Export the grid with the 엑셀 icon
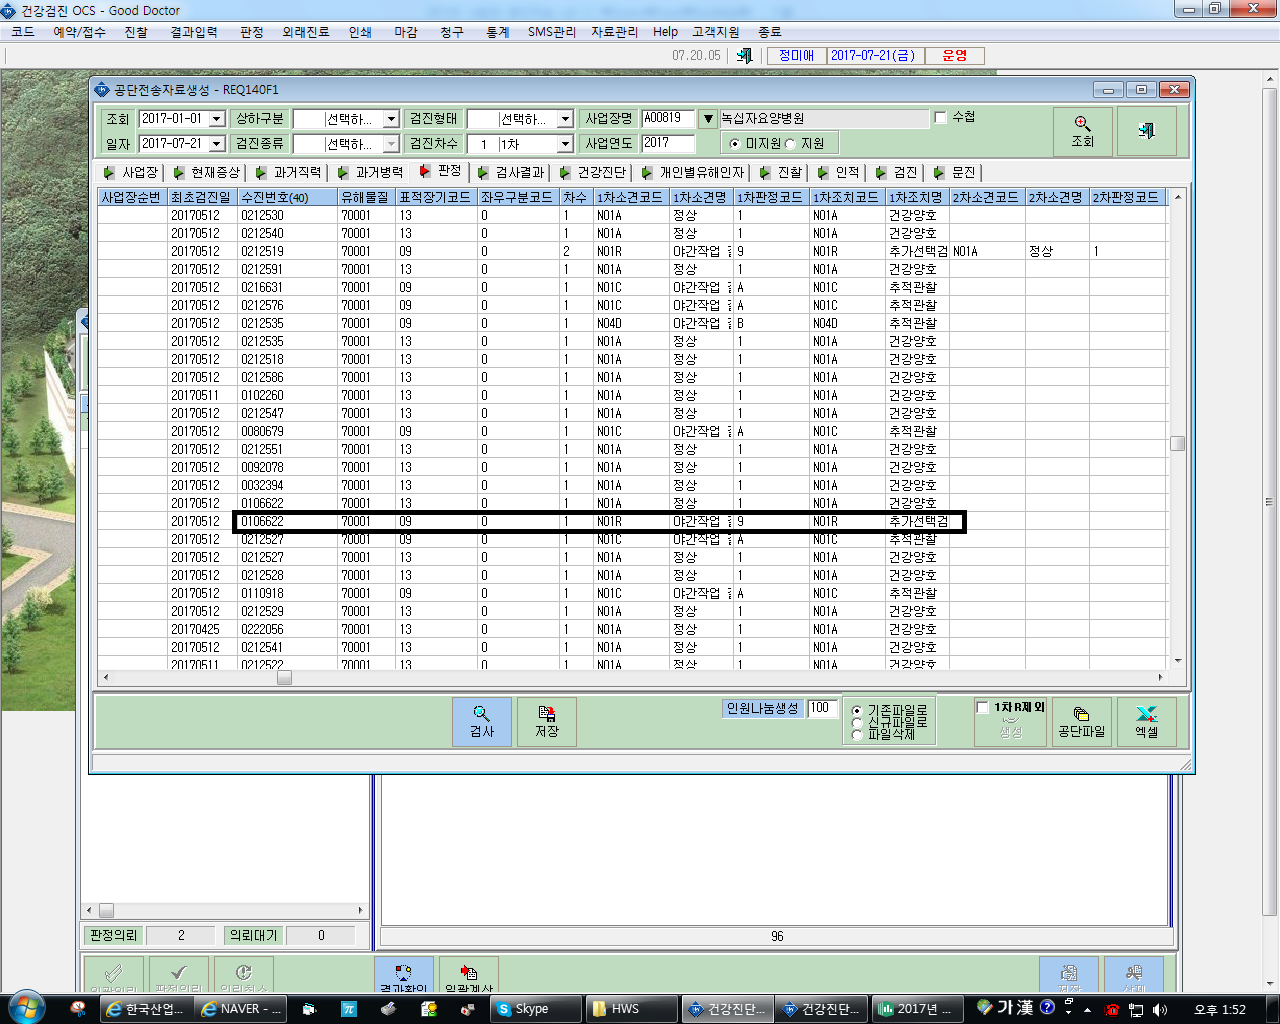Screen dimensions: 1280x1024 (1146, 722)
